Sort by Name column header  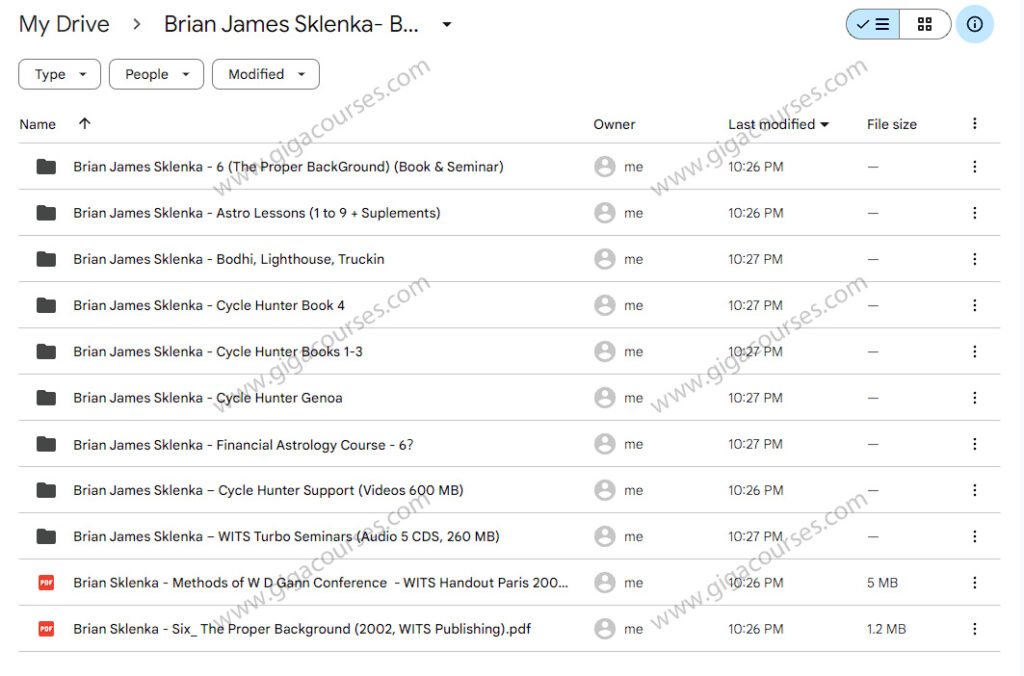(37, 124)
